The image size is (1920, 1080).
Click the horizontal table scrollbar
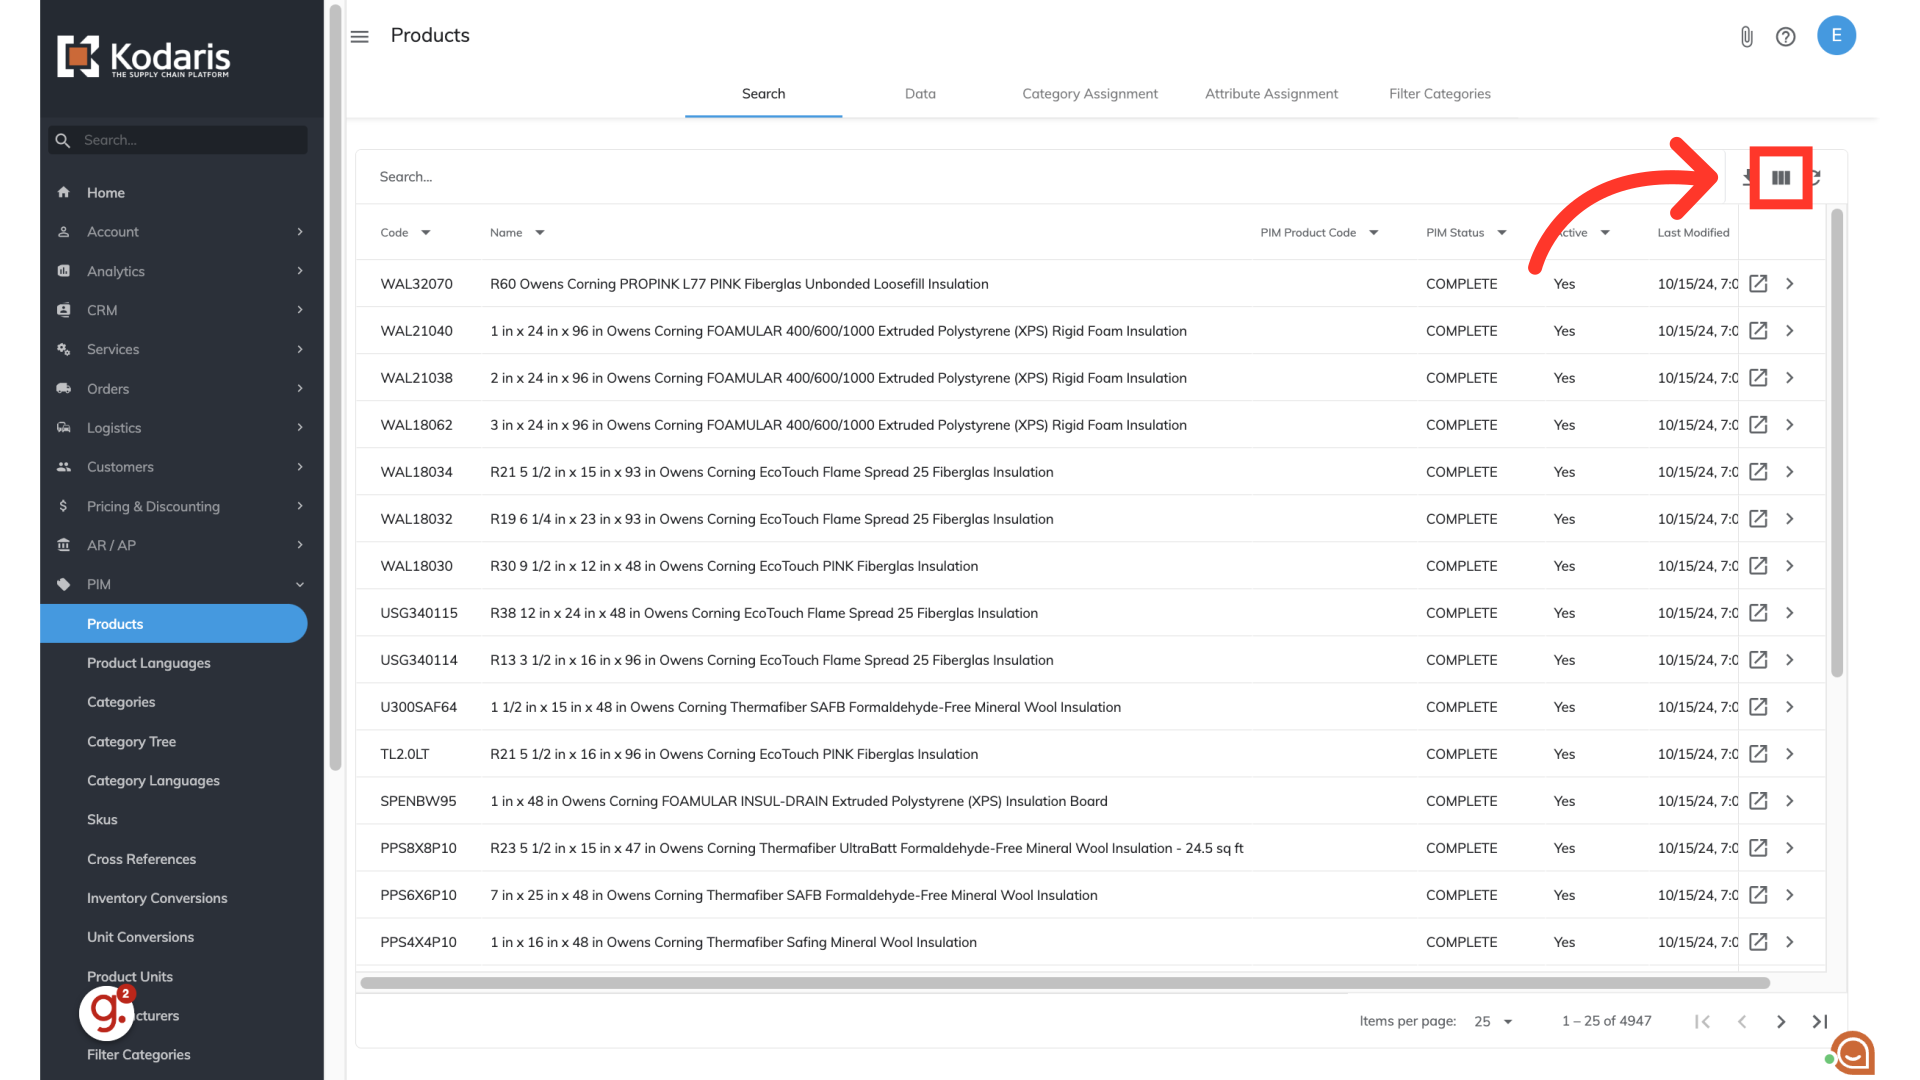click(1065, 983)
